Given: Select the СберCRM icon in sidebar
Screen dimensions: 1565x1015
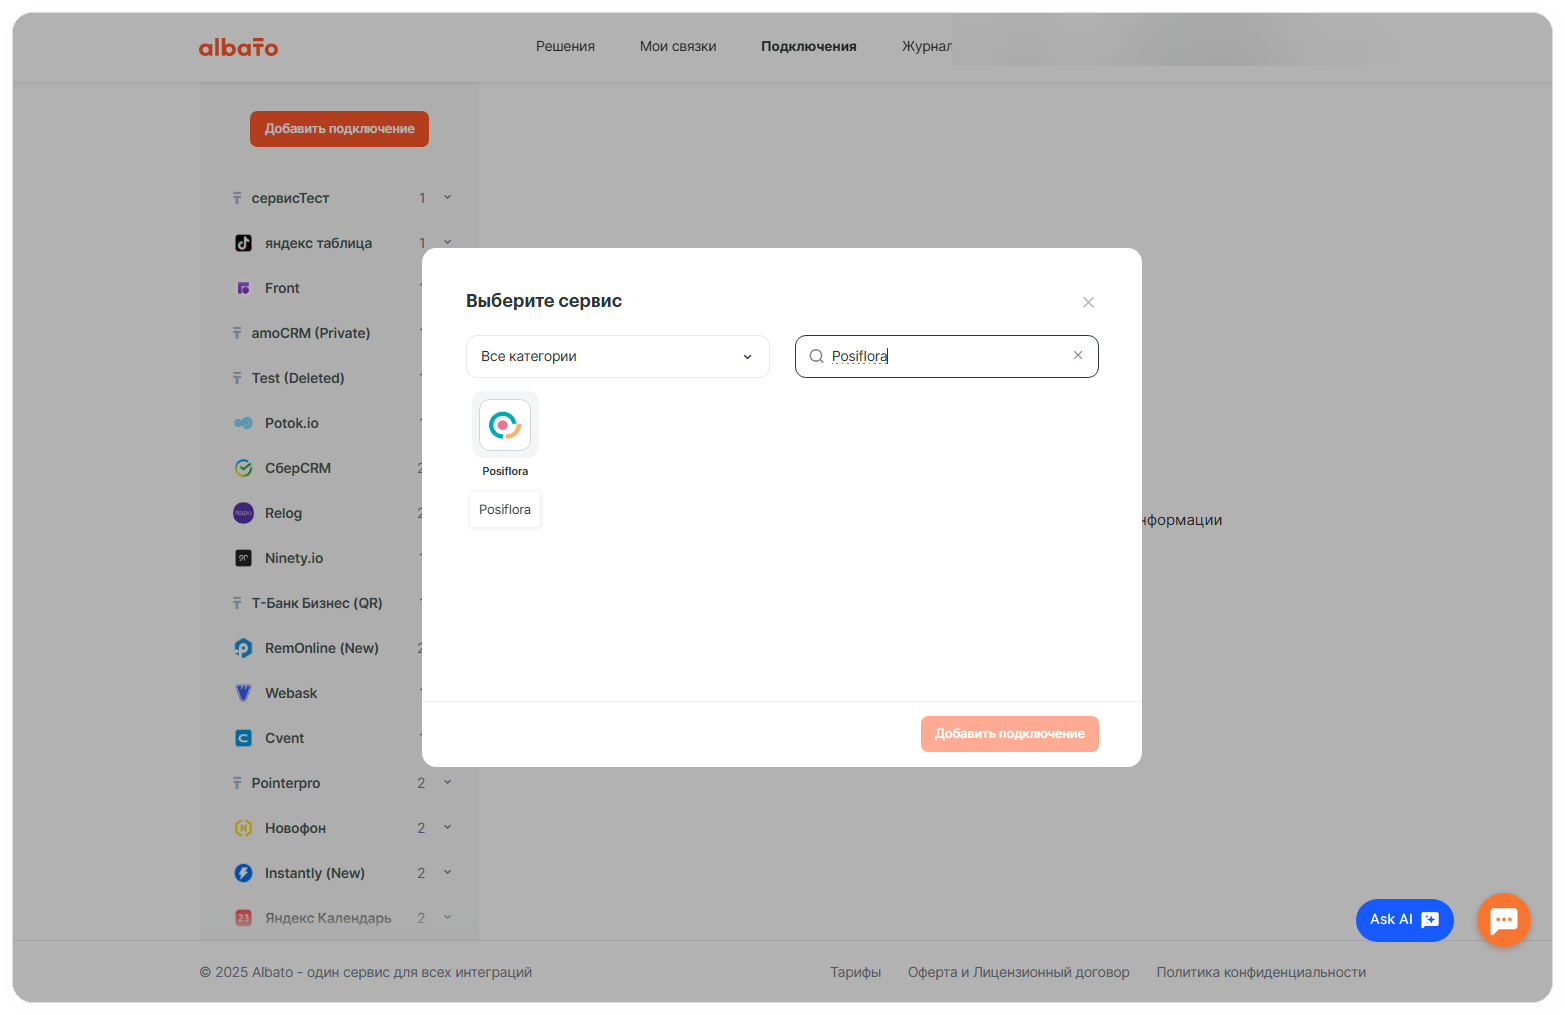Looking at the screenshot, I should 243,468.
